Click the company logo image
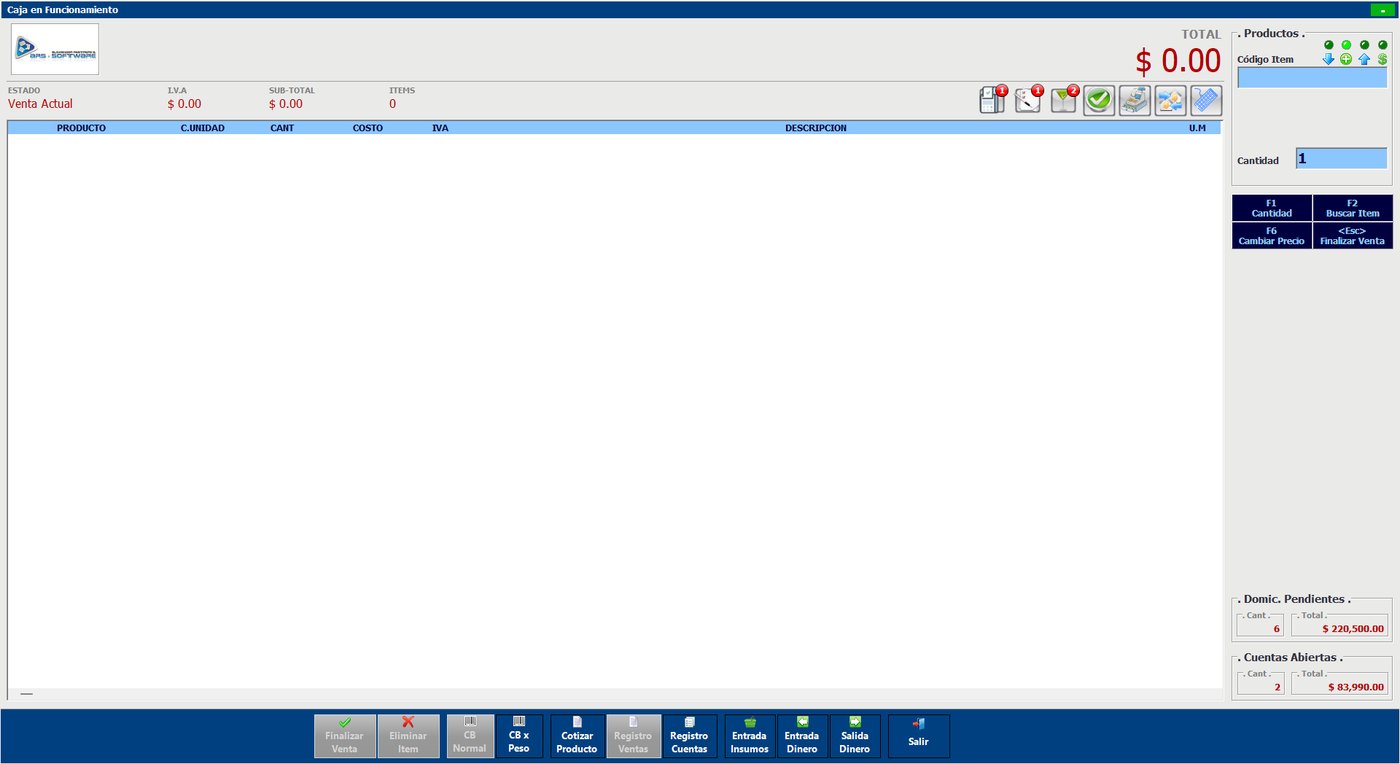1400x764 pixels. click(x=55, y=49)
